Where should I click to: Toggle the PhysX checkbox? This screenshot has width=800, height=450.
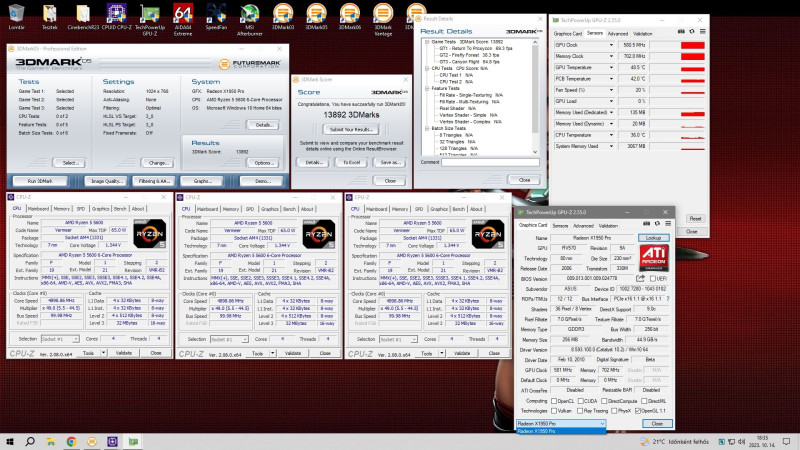(614, 411)
